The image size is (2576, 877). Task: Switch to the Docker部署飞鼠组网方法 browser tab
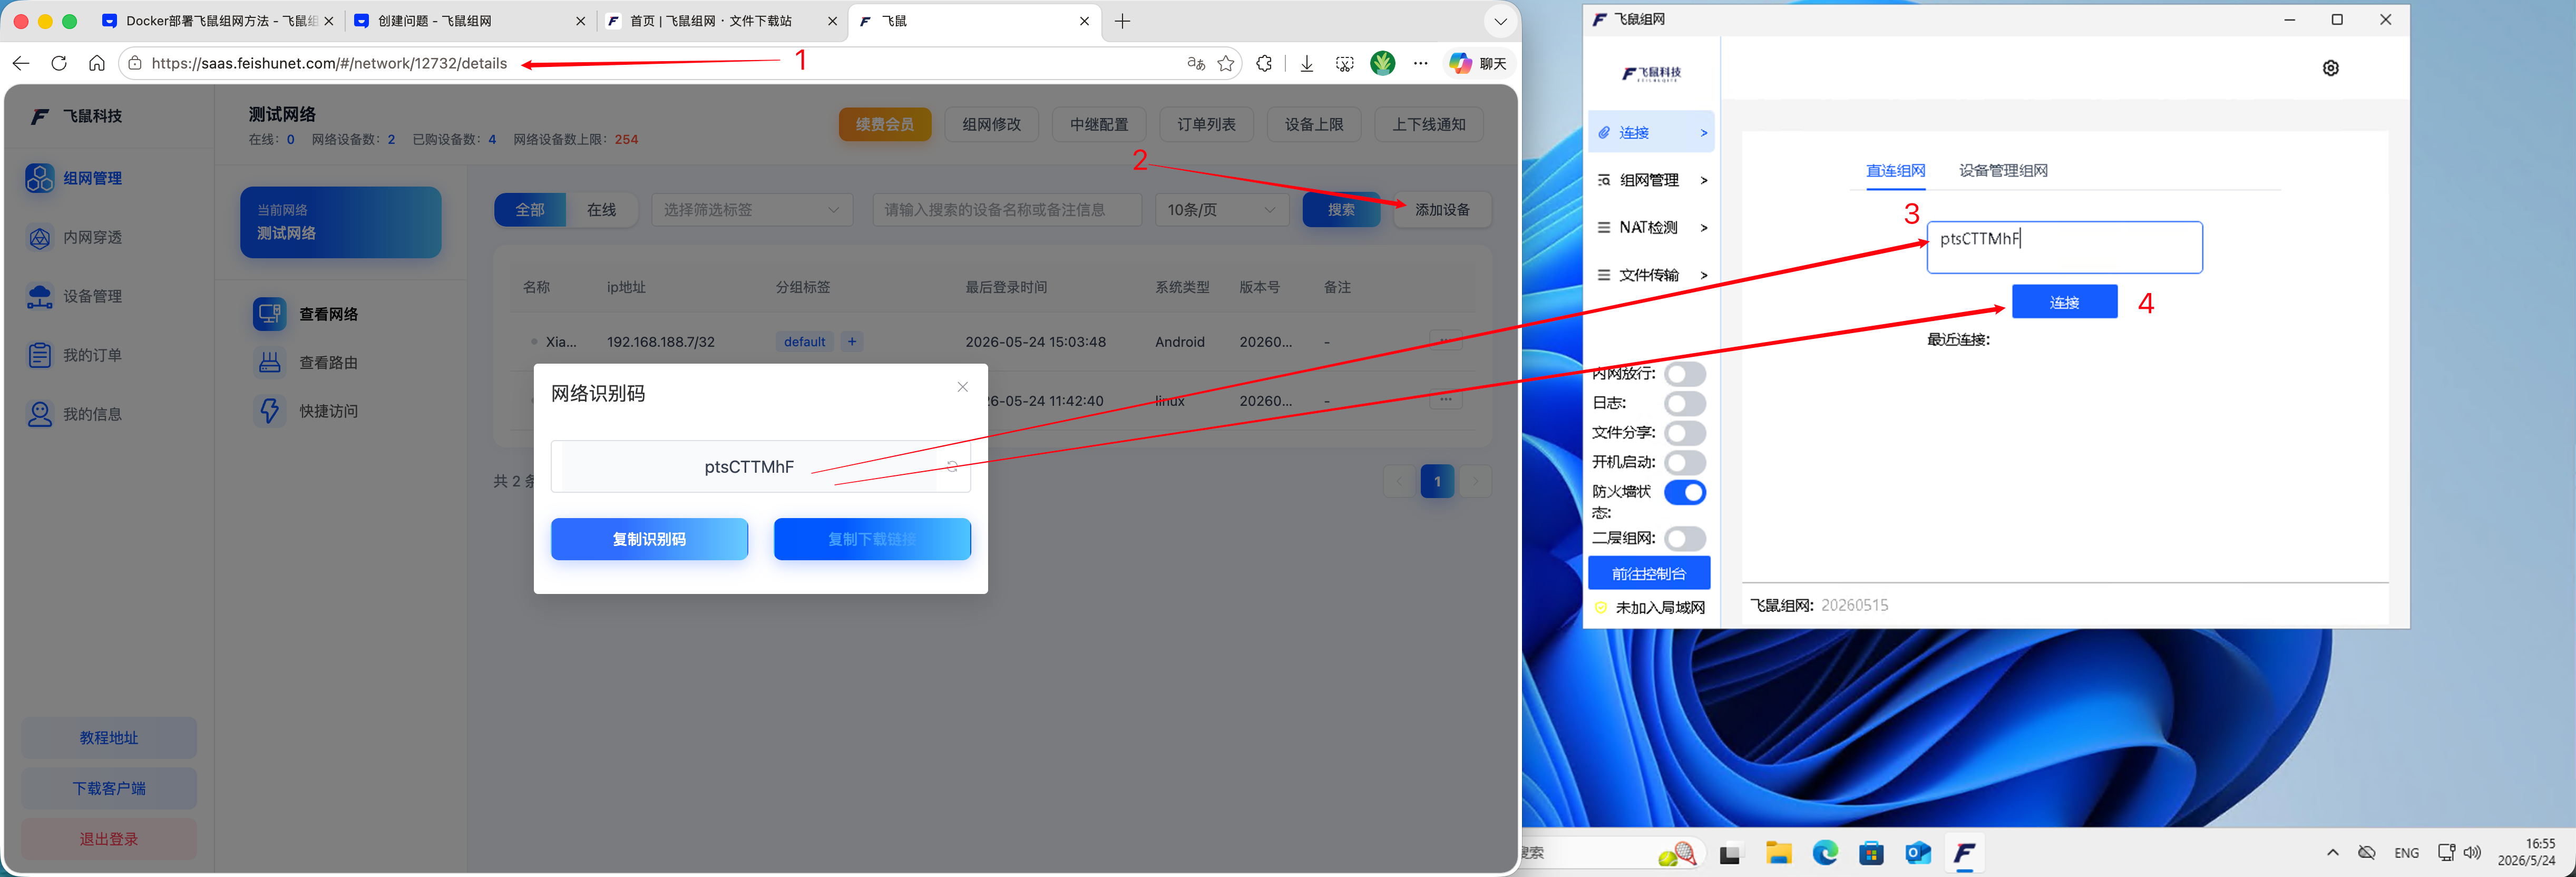(x=219, y=21)
